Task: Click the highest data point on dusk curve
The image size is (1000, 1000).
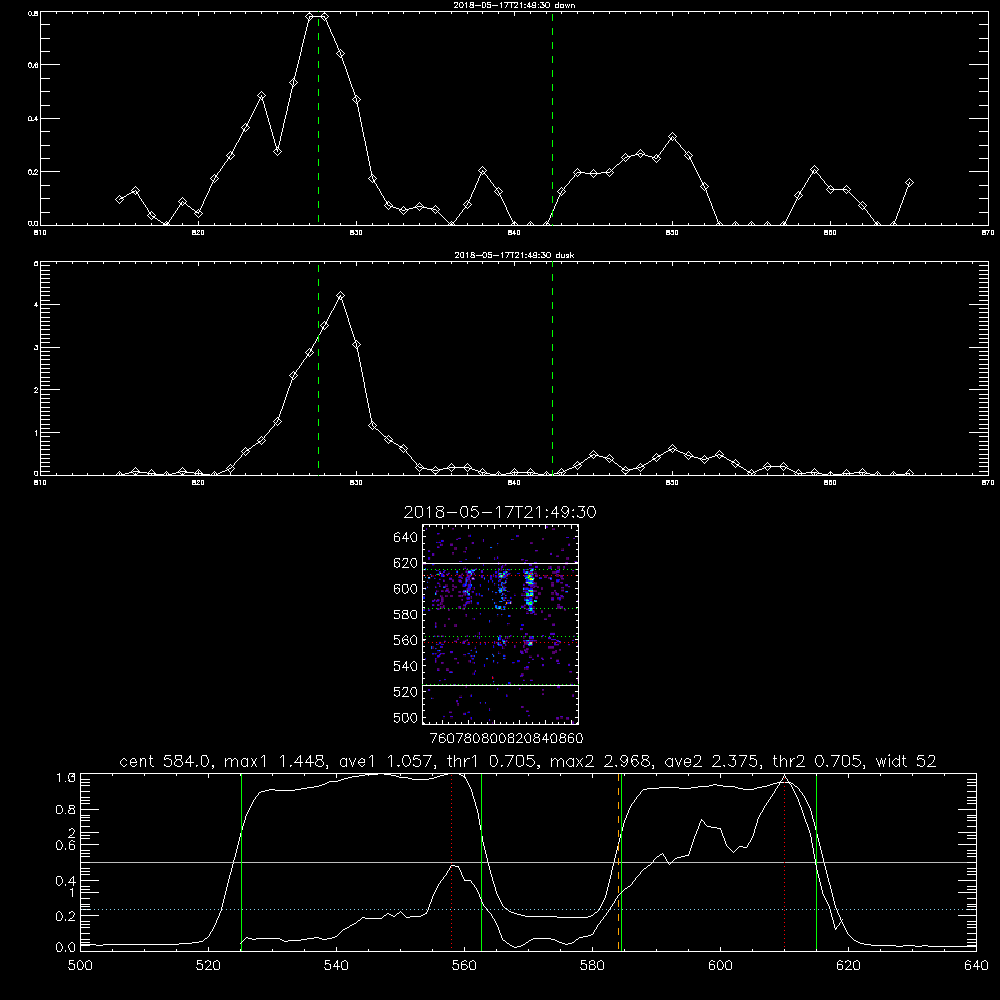Action: pos(341,296)
